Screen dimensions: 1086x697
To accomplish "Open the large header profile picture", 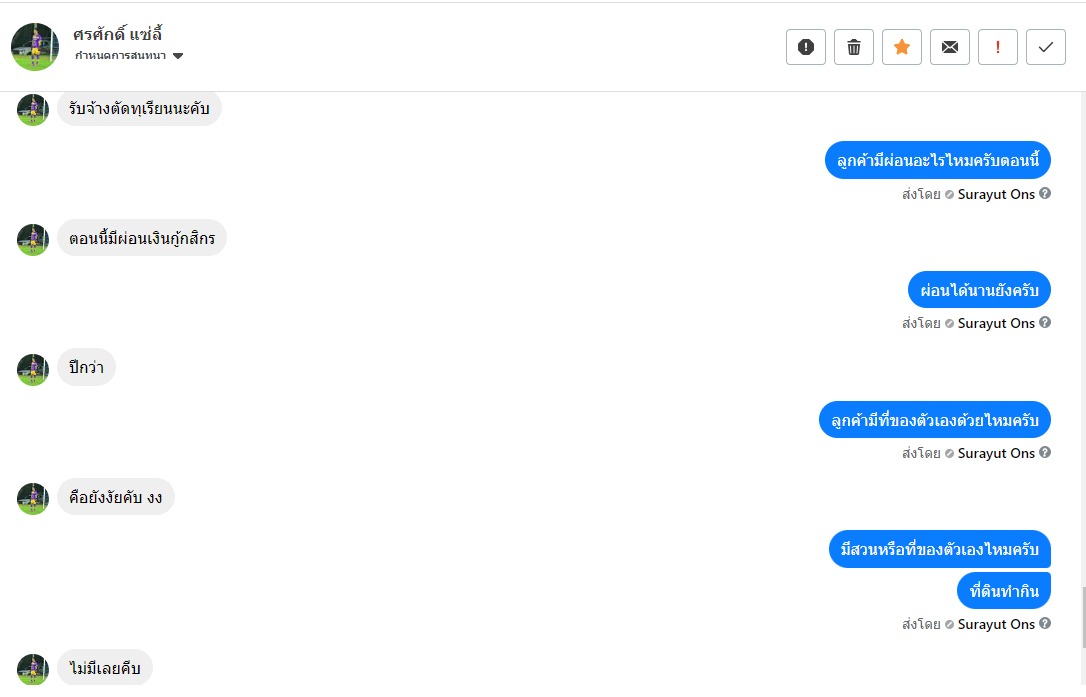I will pos(35,47).
